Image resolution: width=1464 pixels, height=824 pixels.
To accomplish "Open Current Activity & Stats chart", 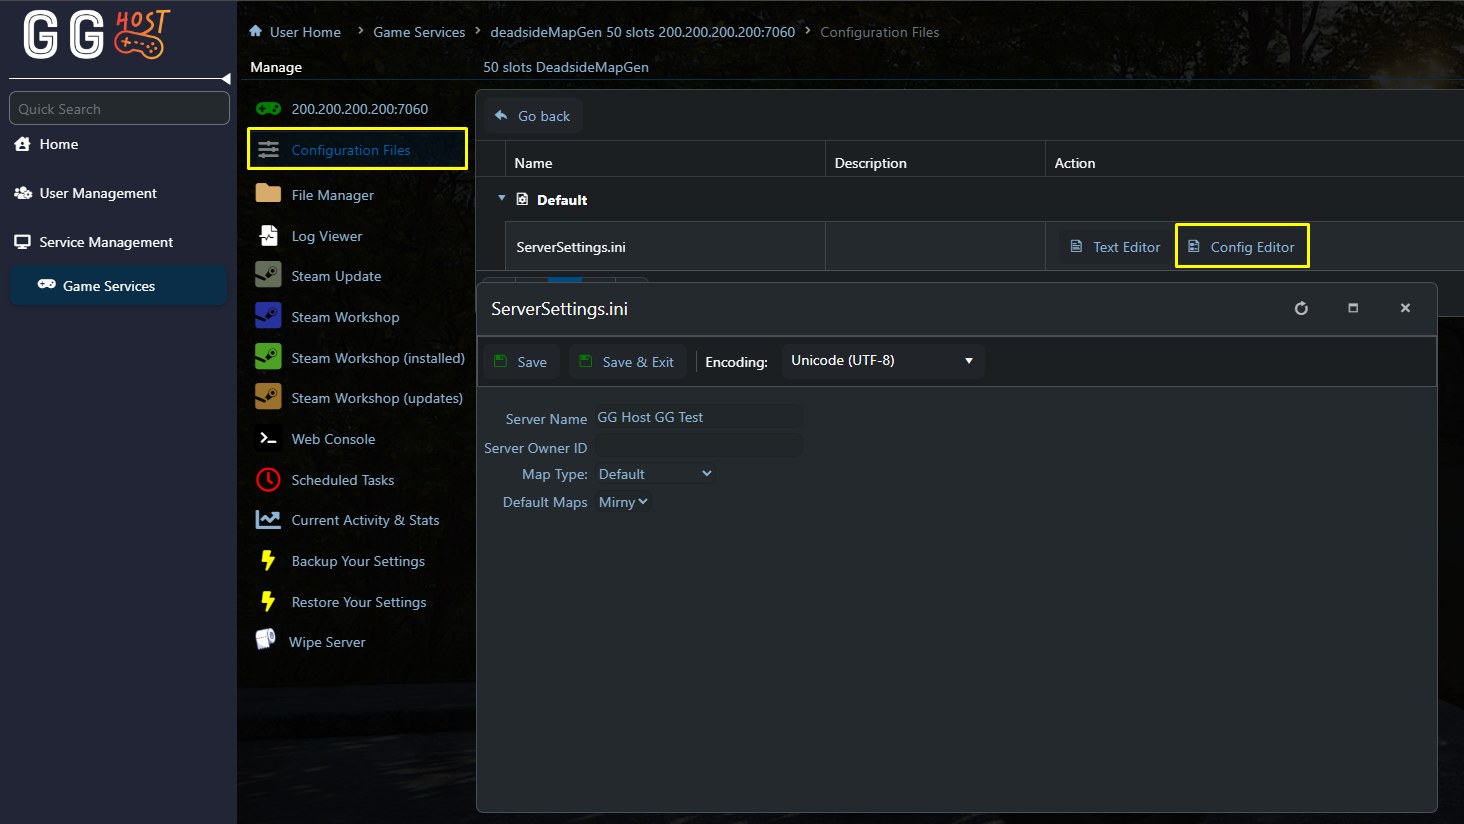I will (268, 520).
